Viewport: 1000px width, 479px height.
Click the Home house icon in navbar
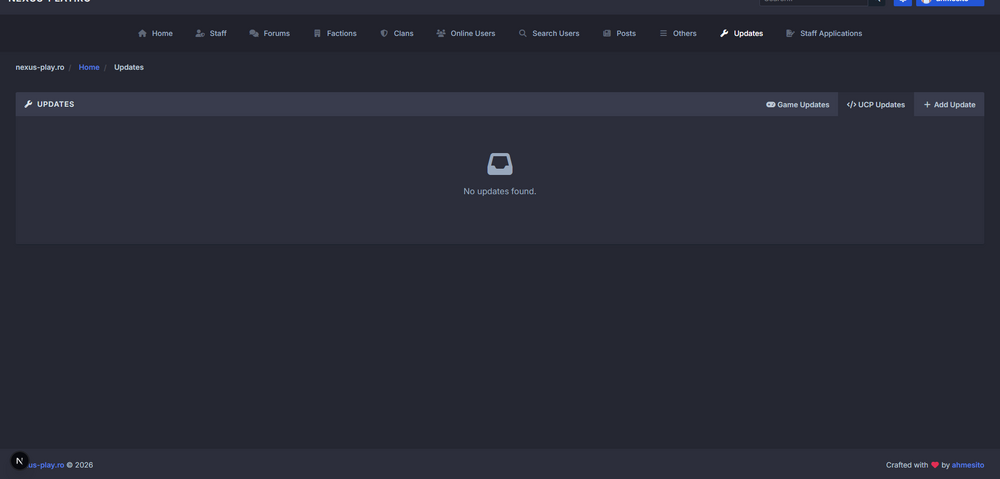pos(142,33)
